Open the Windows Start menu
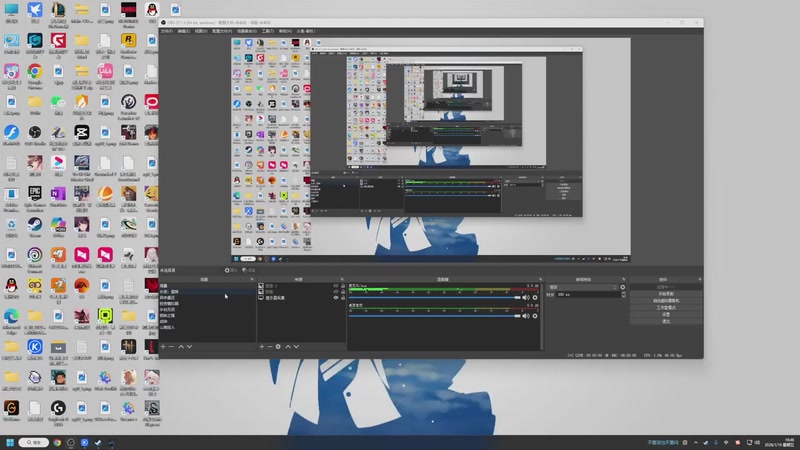This screenshot has width=800, height=450. coord(10,442)
